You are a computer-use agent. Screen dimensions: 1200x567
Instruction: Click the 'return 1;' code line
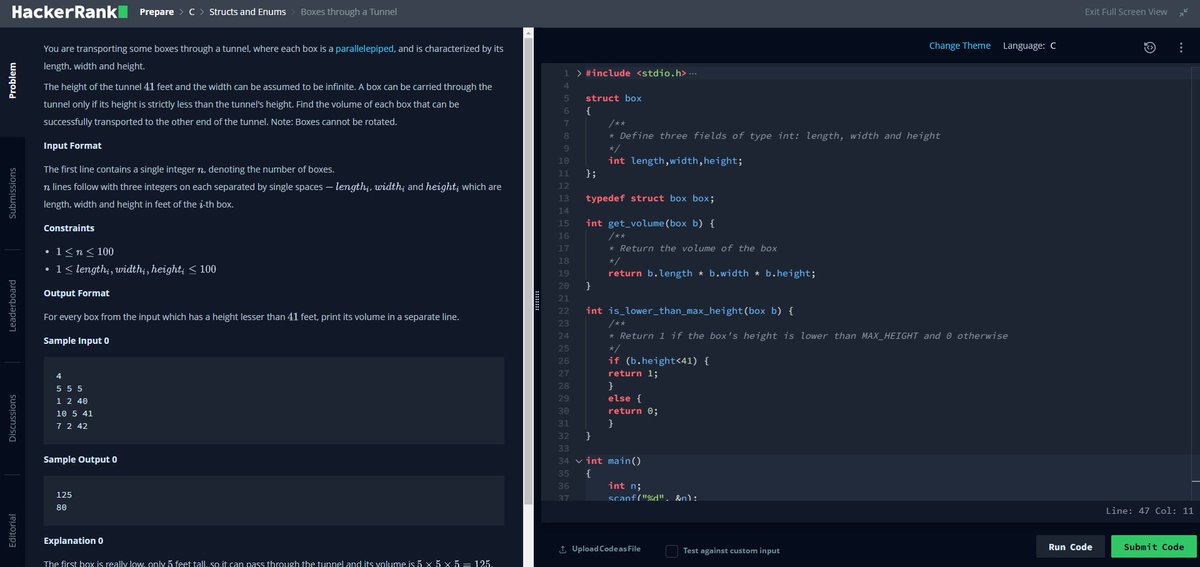[633, 373]
